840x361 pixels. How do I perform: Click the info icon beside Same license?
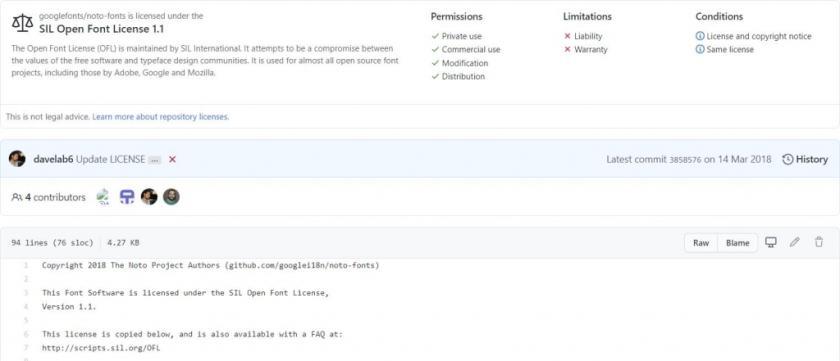click(x=700, y=49)
